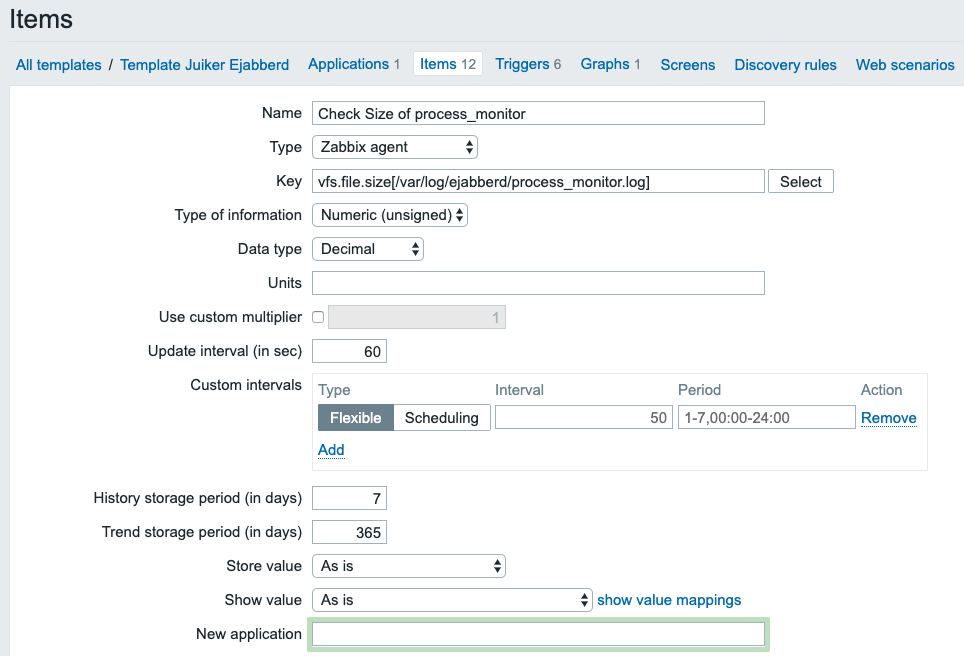
Task: Switch to the Triggers tab
Action: click(527, 64)
